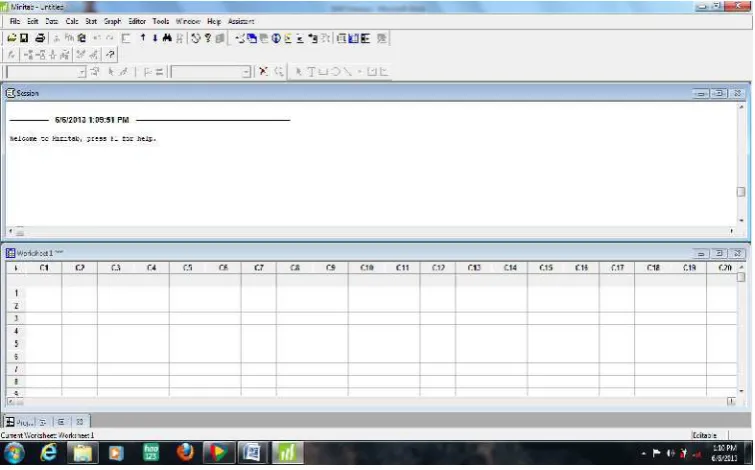Click the Close All Graphs icon
The image size is (755, 470).
[382, 38]
